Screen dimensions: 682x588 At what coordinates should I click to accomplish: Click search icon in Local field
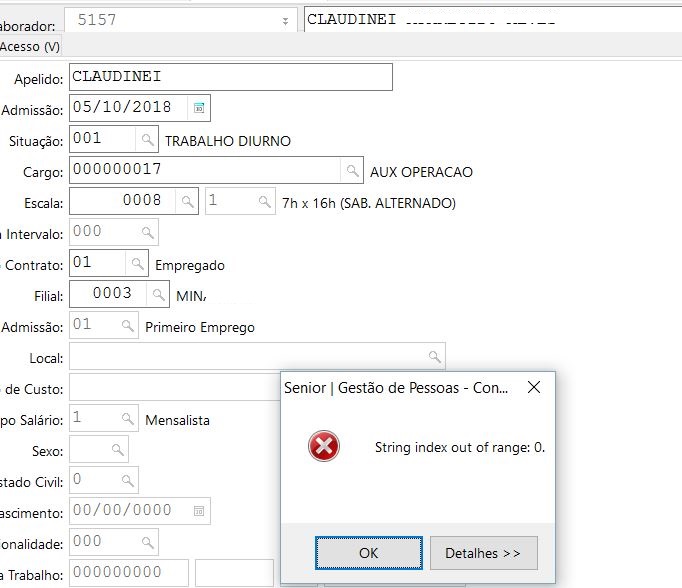[x=434, y=357]
